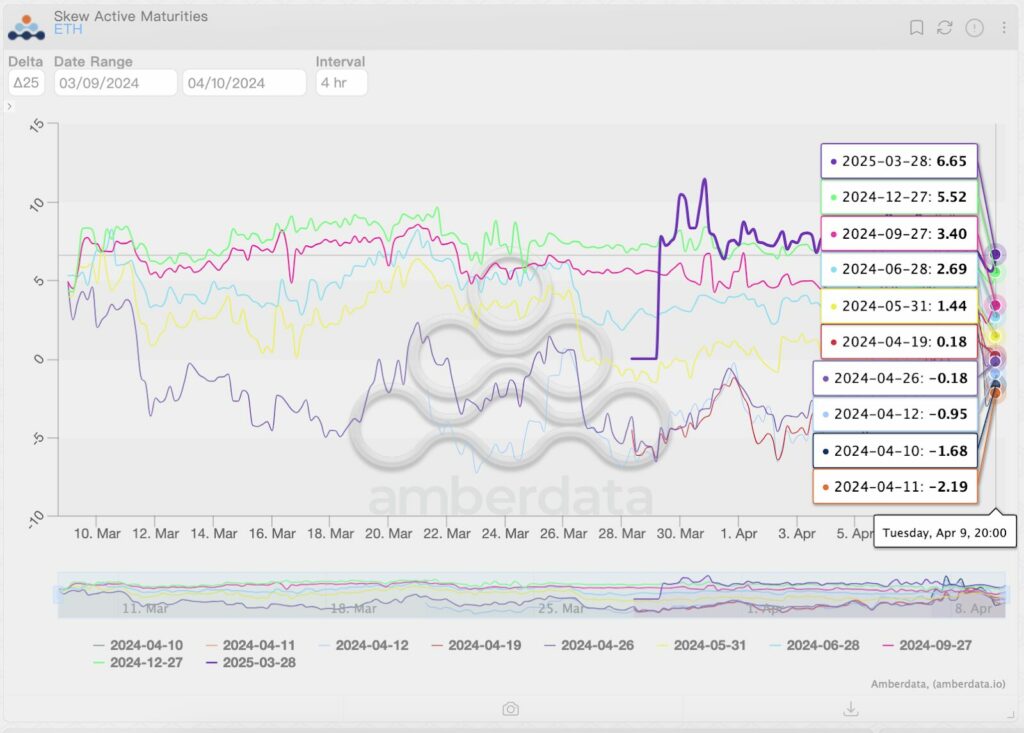Click the ETH asset label
This screenshot has height=733, width=1024.
[x=68, y=29]
